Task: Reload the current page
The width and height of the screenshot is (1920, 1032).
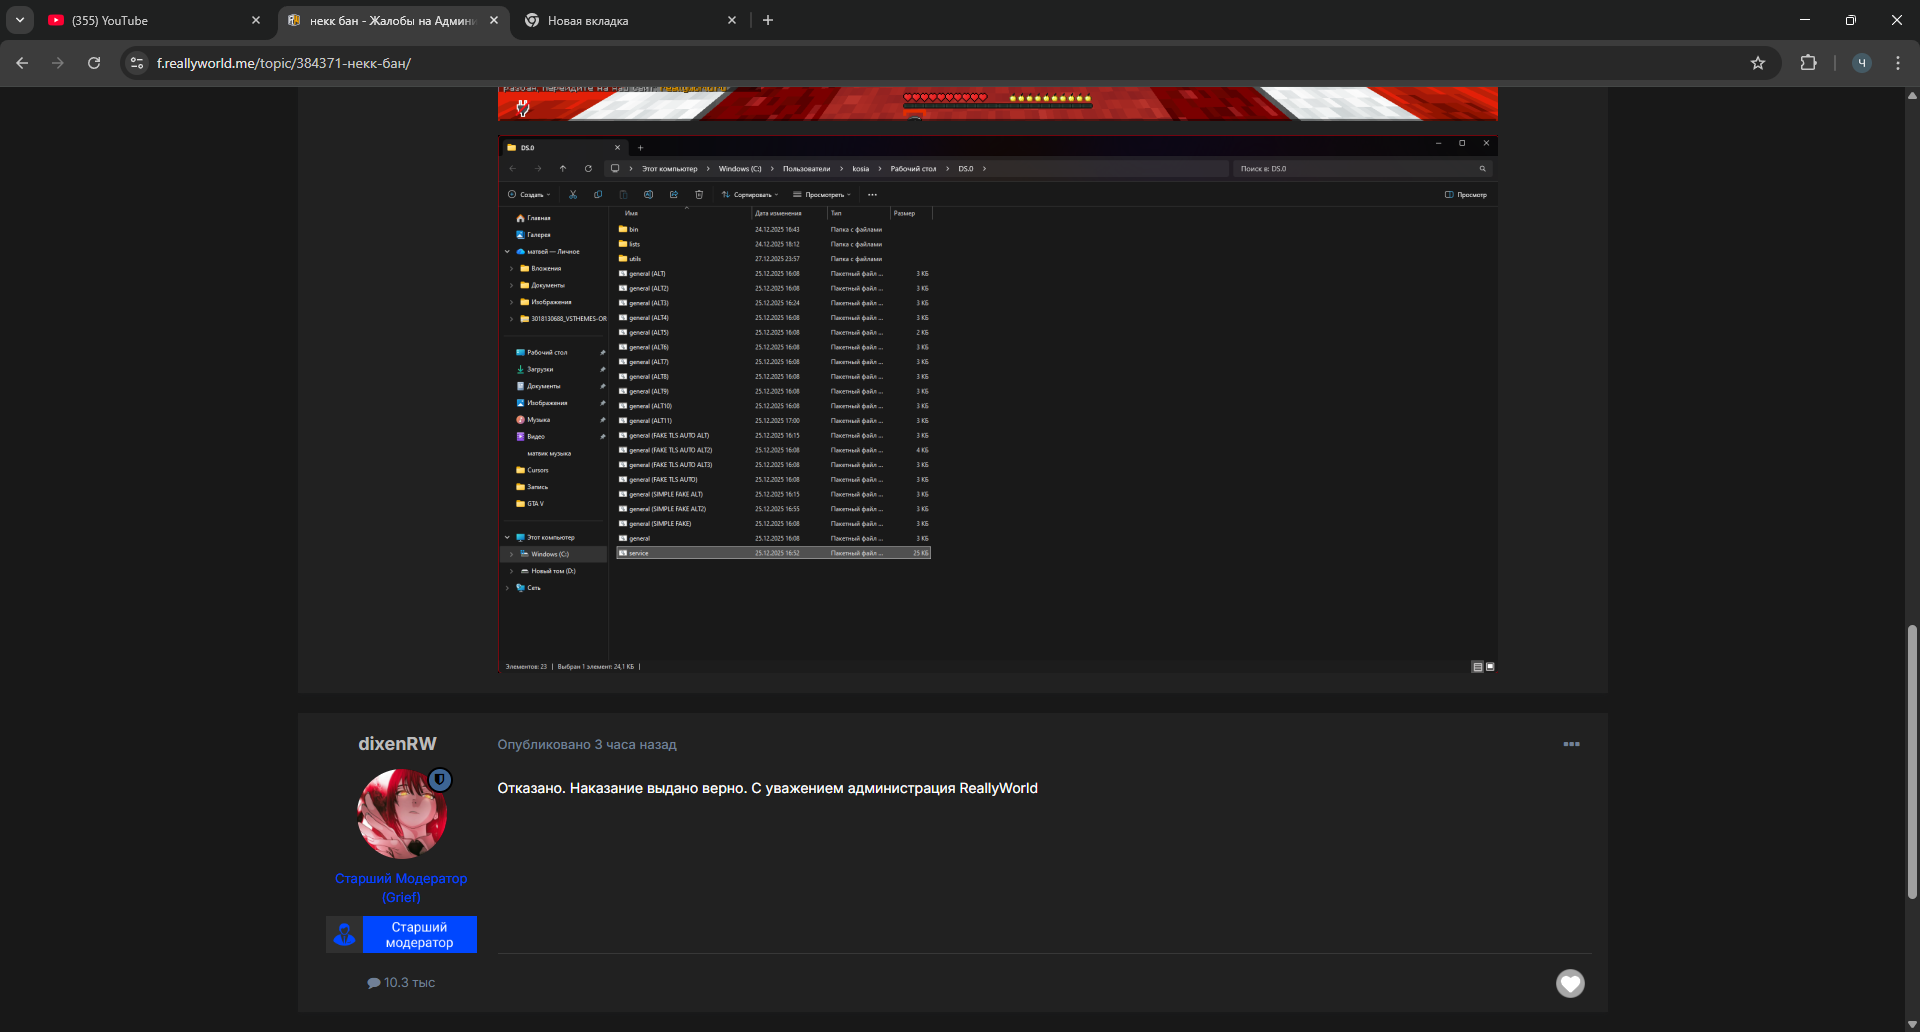Action: click(94, 63)
